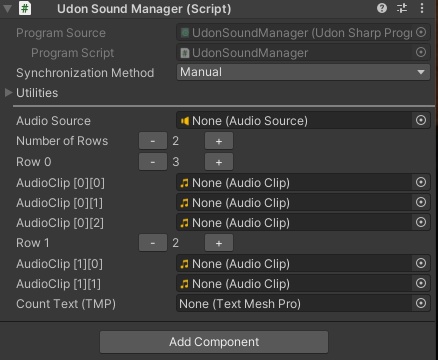The image size is (438, 360).
Task: Open object picker for AudioClip [1][0]
Action: 421,263
